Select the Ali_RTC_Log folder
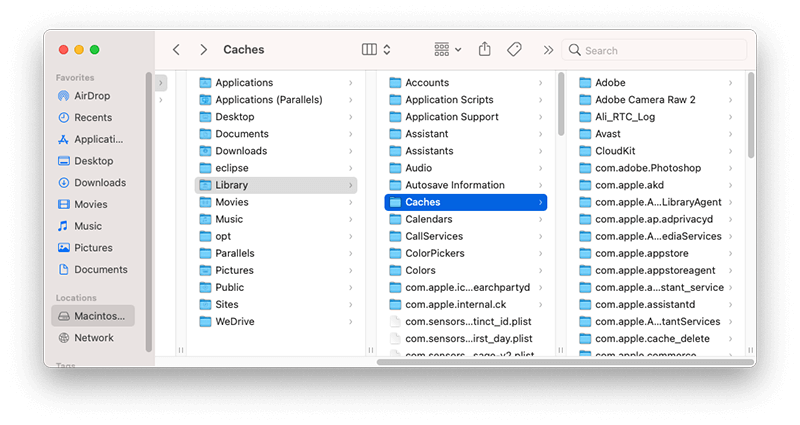Screen dimensions: 800x425 (x=656, y=117)
